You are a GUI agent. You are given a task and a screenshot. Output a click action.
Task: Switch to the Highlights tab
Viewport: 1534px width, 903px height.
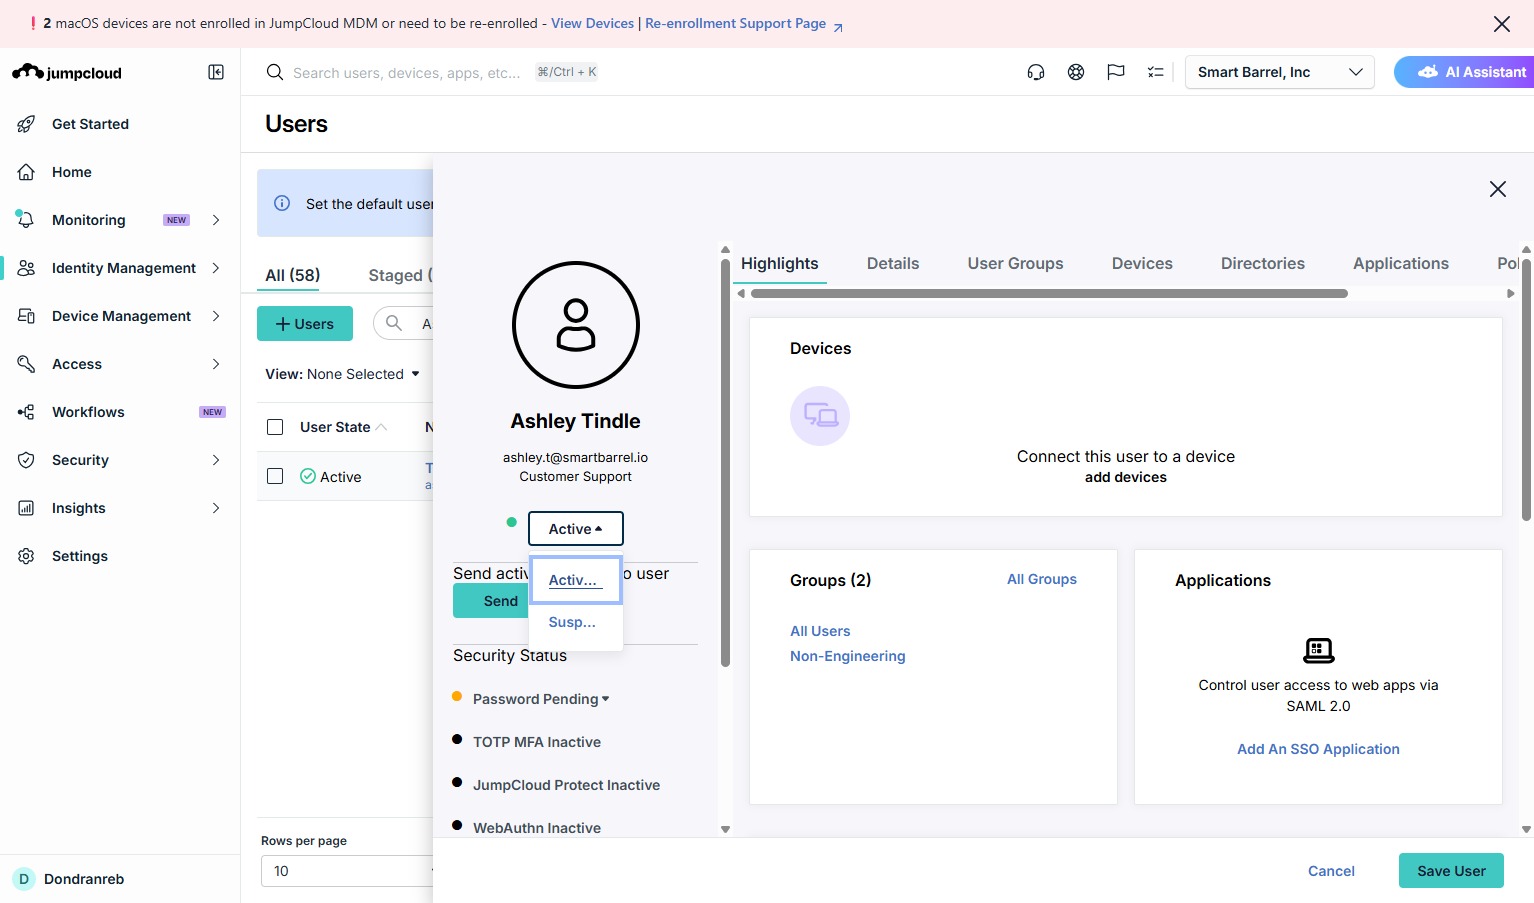[780, 263]
